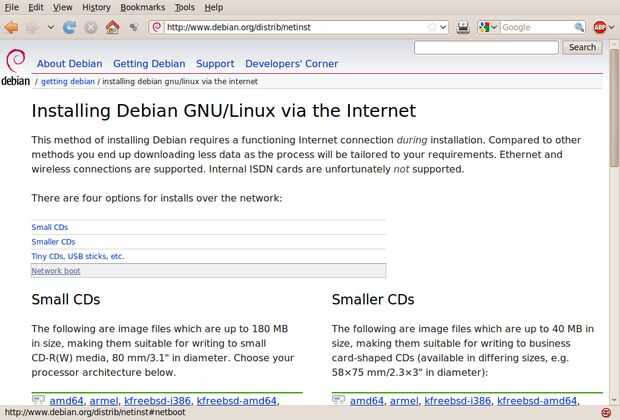The width and height of the screenshot is (620, 420).
Task: Click the 'Smaller CDs' section heading
Action: tap(373, 299)
